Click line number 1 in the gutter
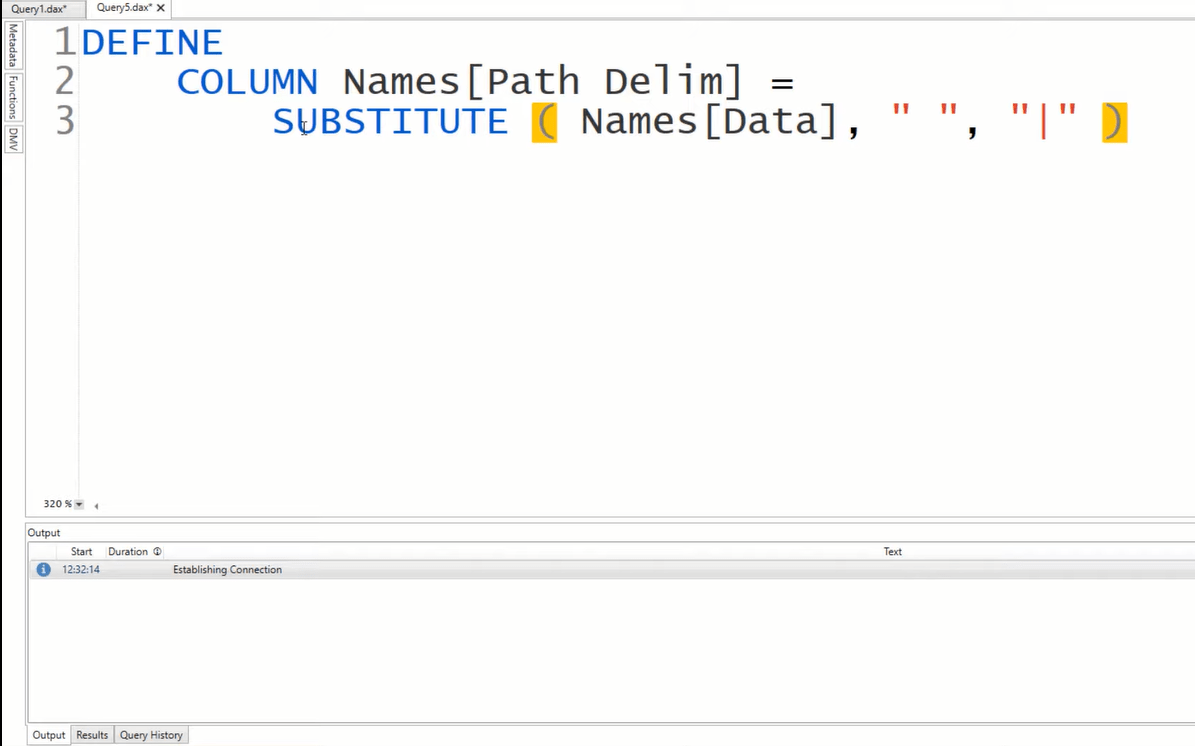The width and height of the screenshot is (1195, 746). tap(65, 42)
